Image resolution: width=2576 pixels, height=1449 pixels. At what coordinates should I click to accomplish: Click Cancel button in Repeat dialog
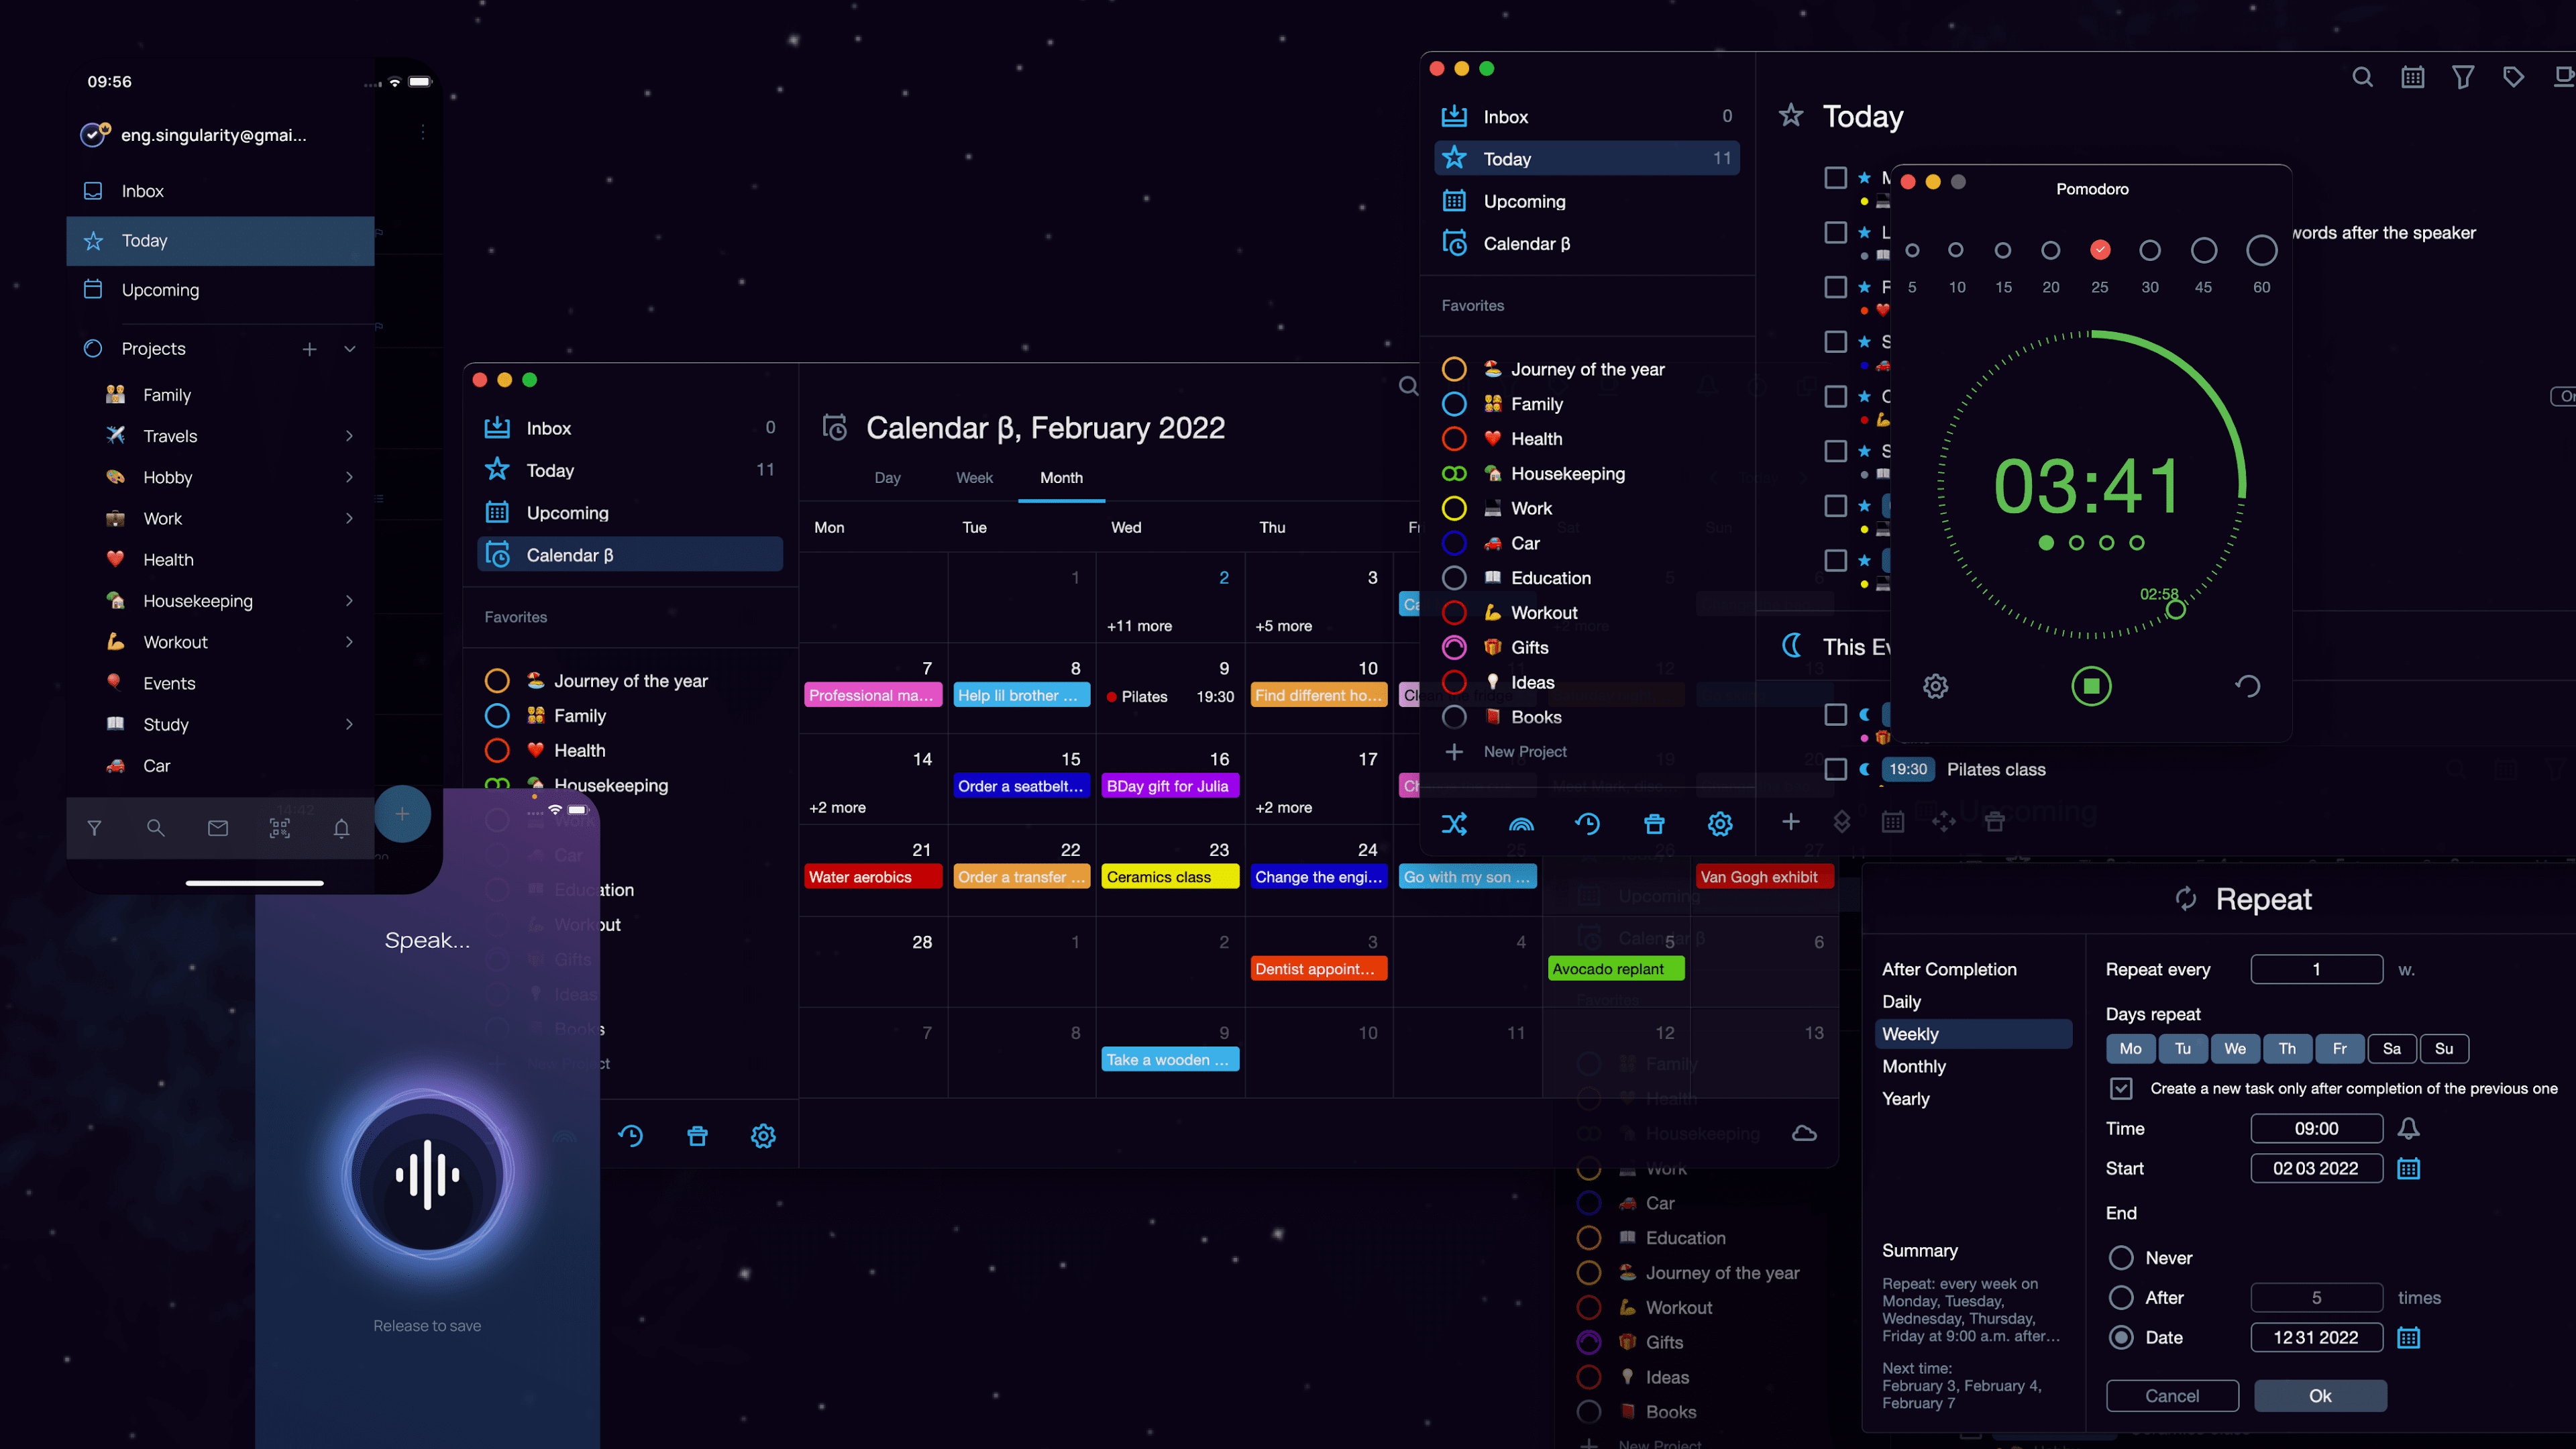2172,1396
